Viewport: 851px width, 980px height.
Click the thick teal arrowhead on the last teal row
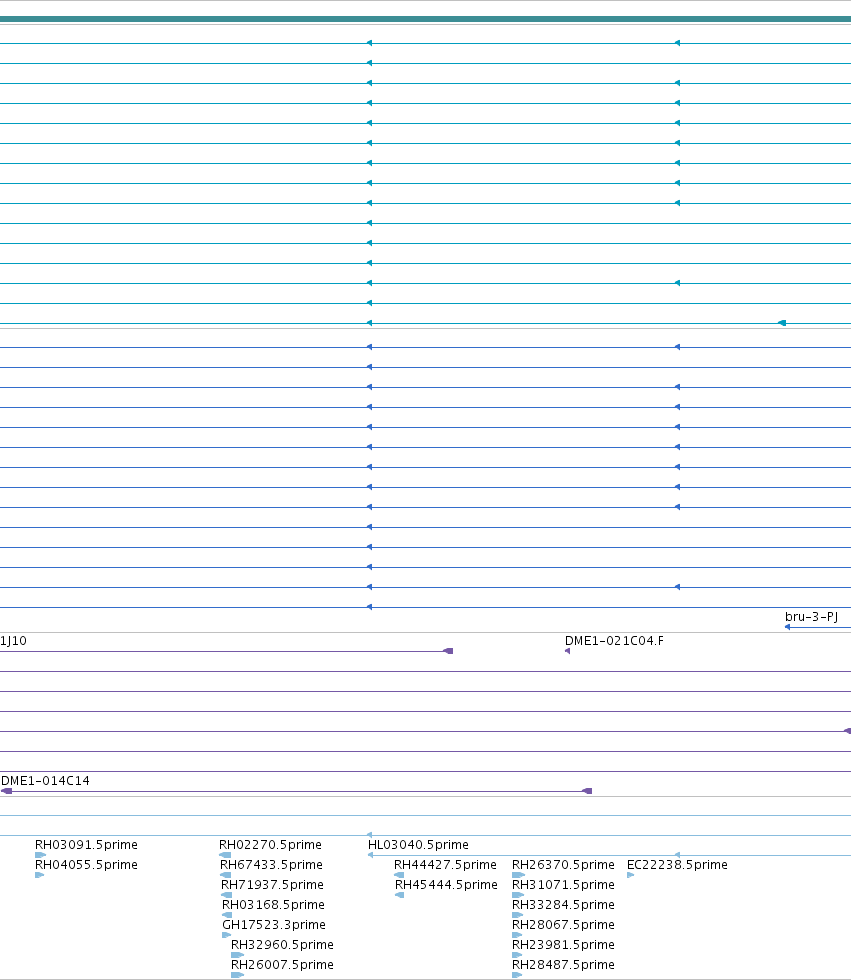click(782, 323)
